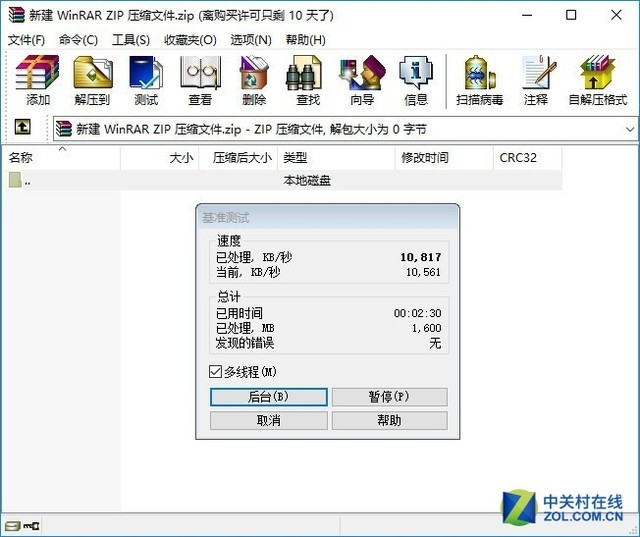Sort by CRC32 column header

click(528, 158)
